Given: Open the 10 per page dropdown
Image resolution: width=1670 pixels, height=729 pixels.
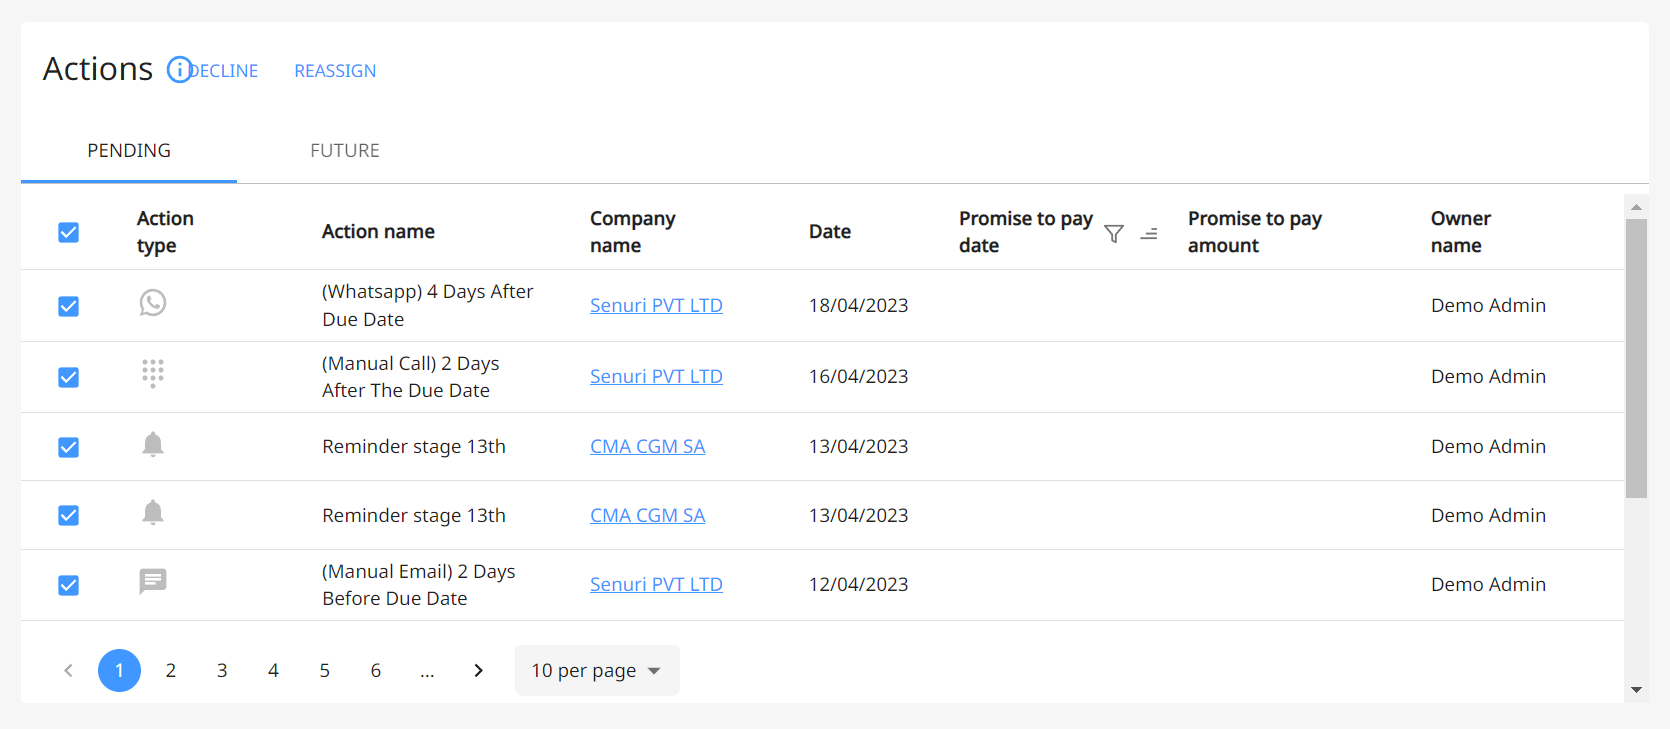Looking at the screenshot, I should tap(597, 670).
